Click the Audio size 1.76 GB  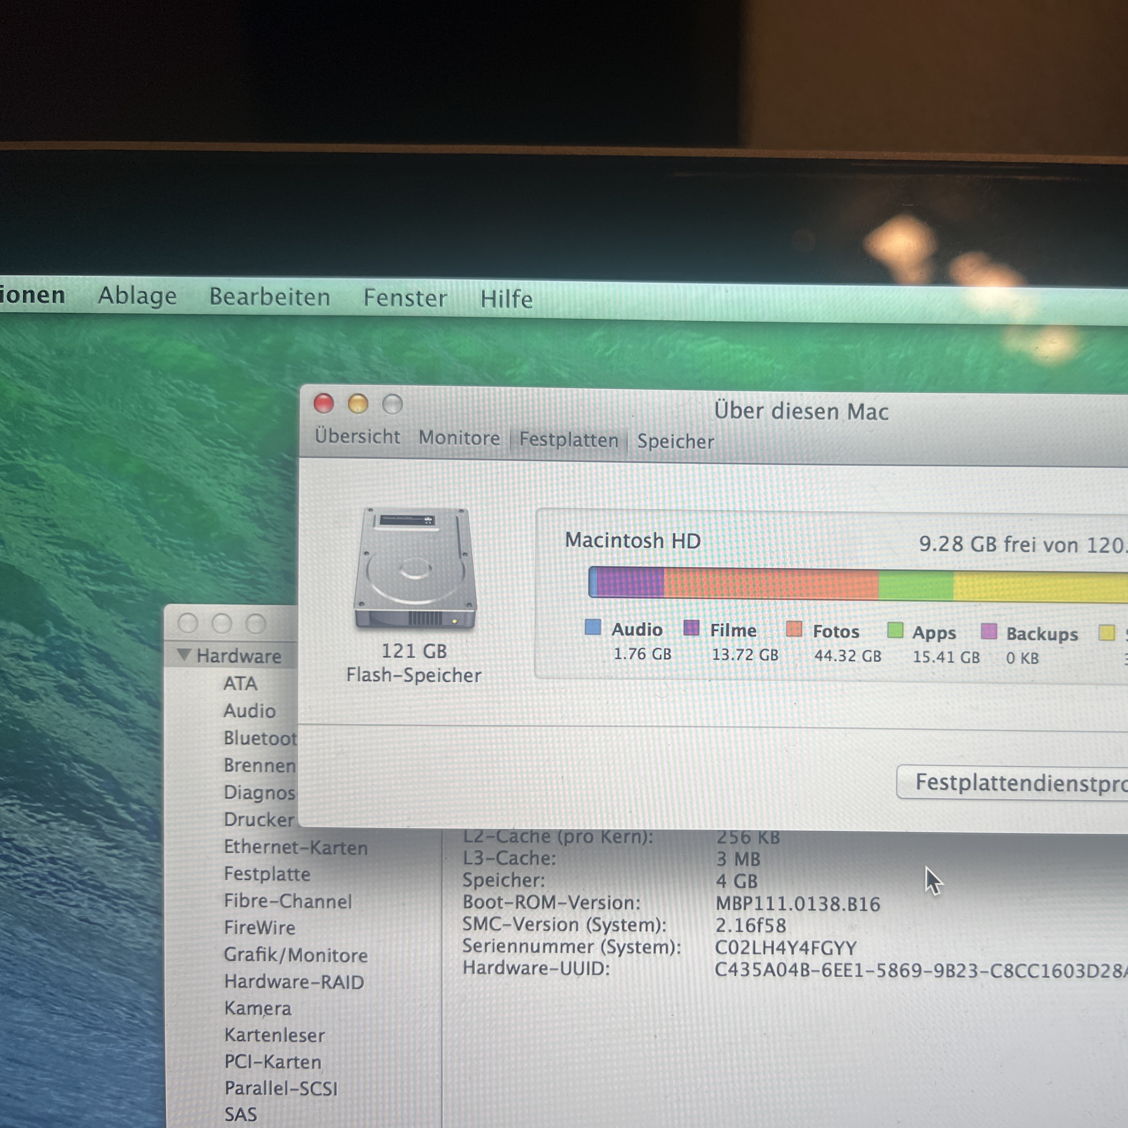pos(642,653)
